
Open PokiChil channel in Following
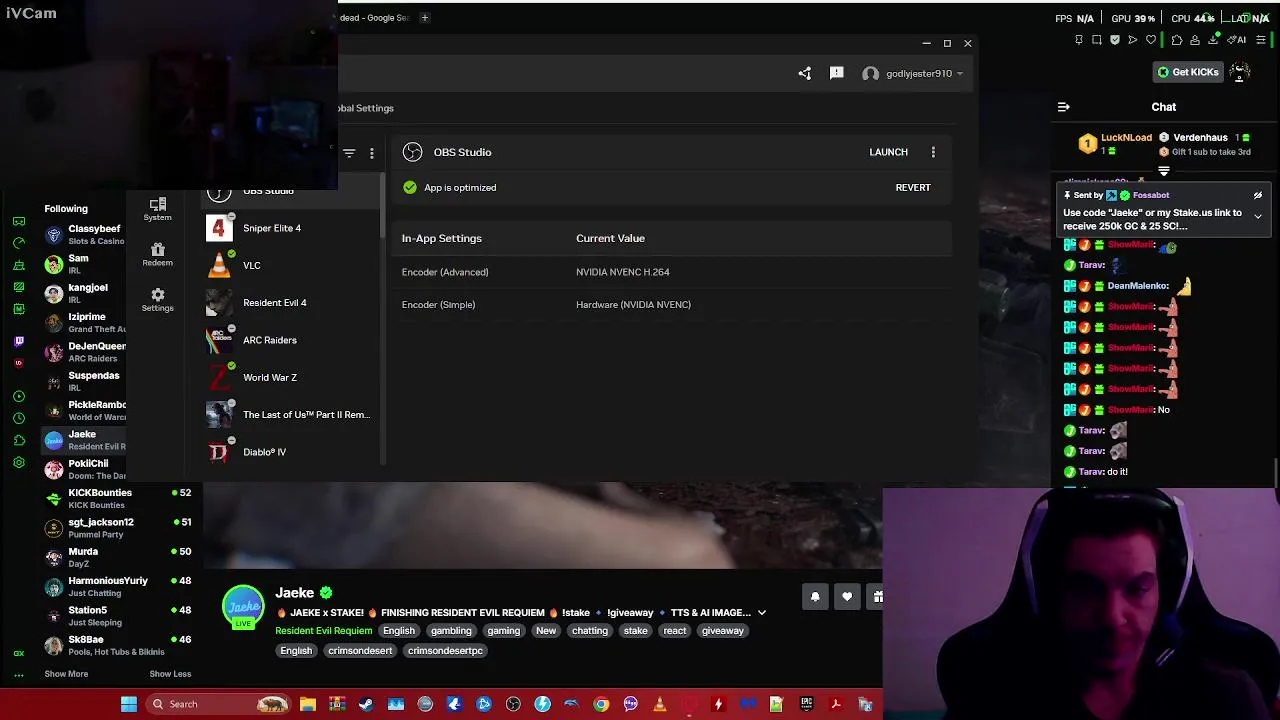(85, 469)
